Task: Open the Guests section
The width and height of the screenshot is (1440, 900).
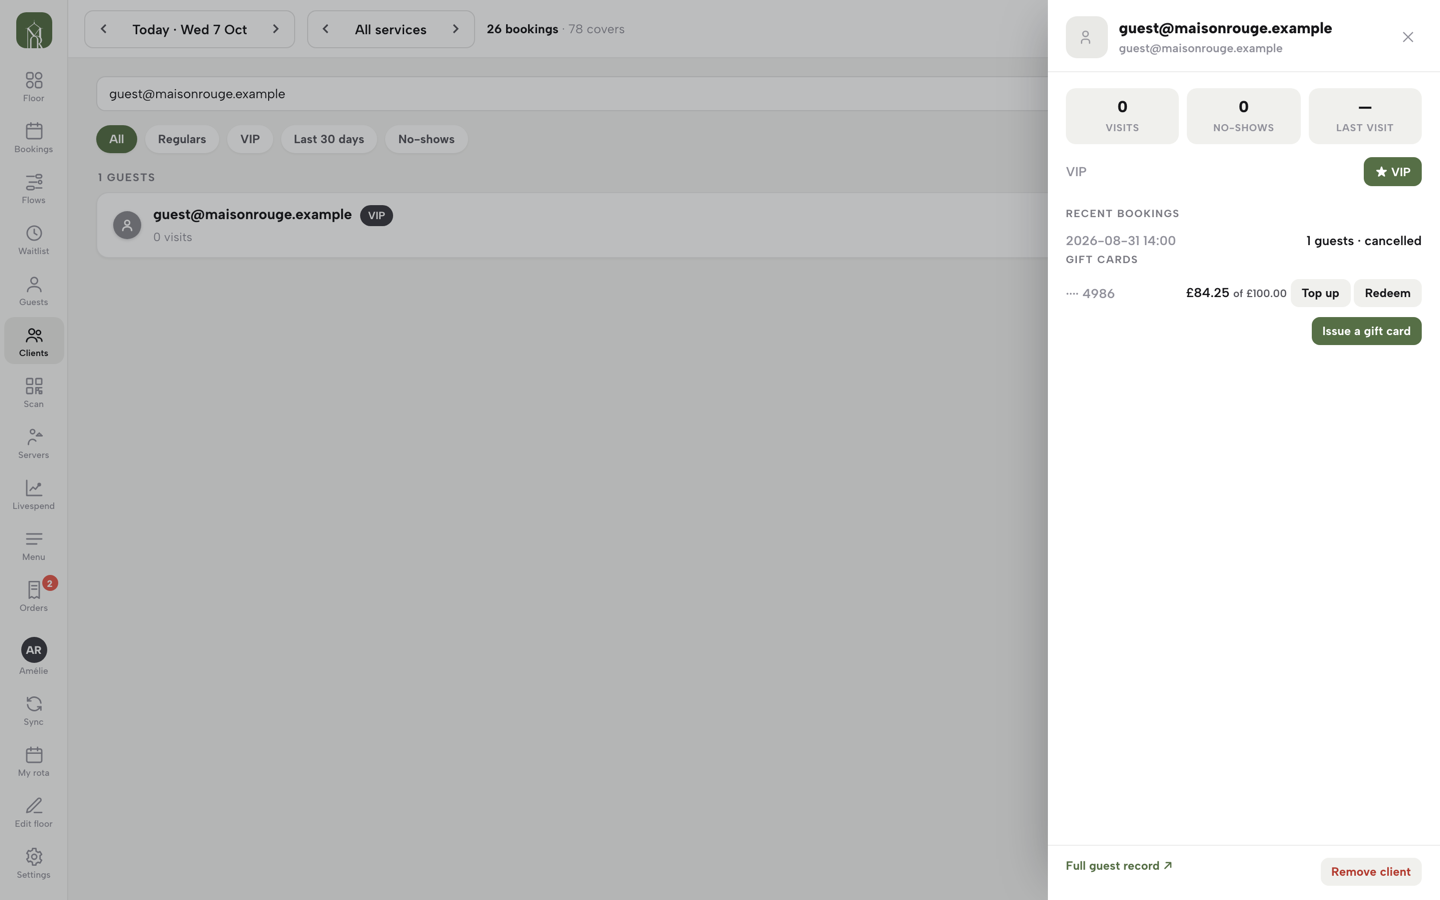Action: pos(34,291)
